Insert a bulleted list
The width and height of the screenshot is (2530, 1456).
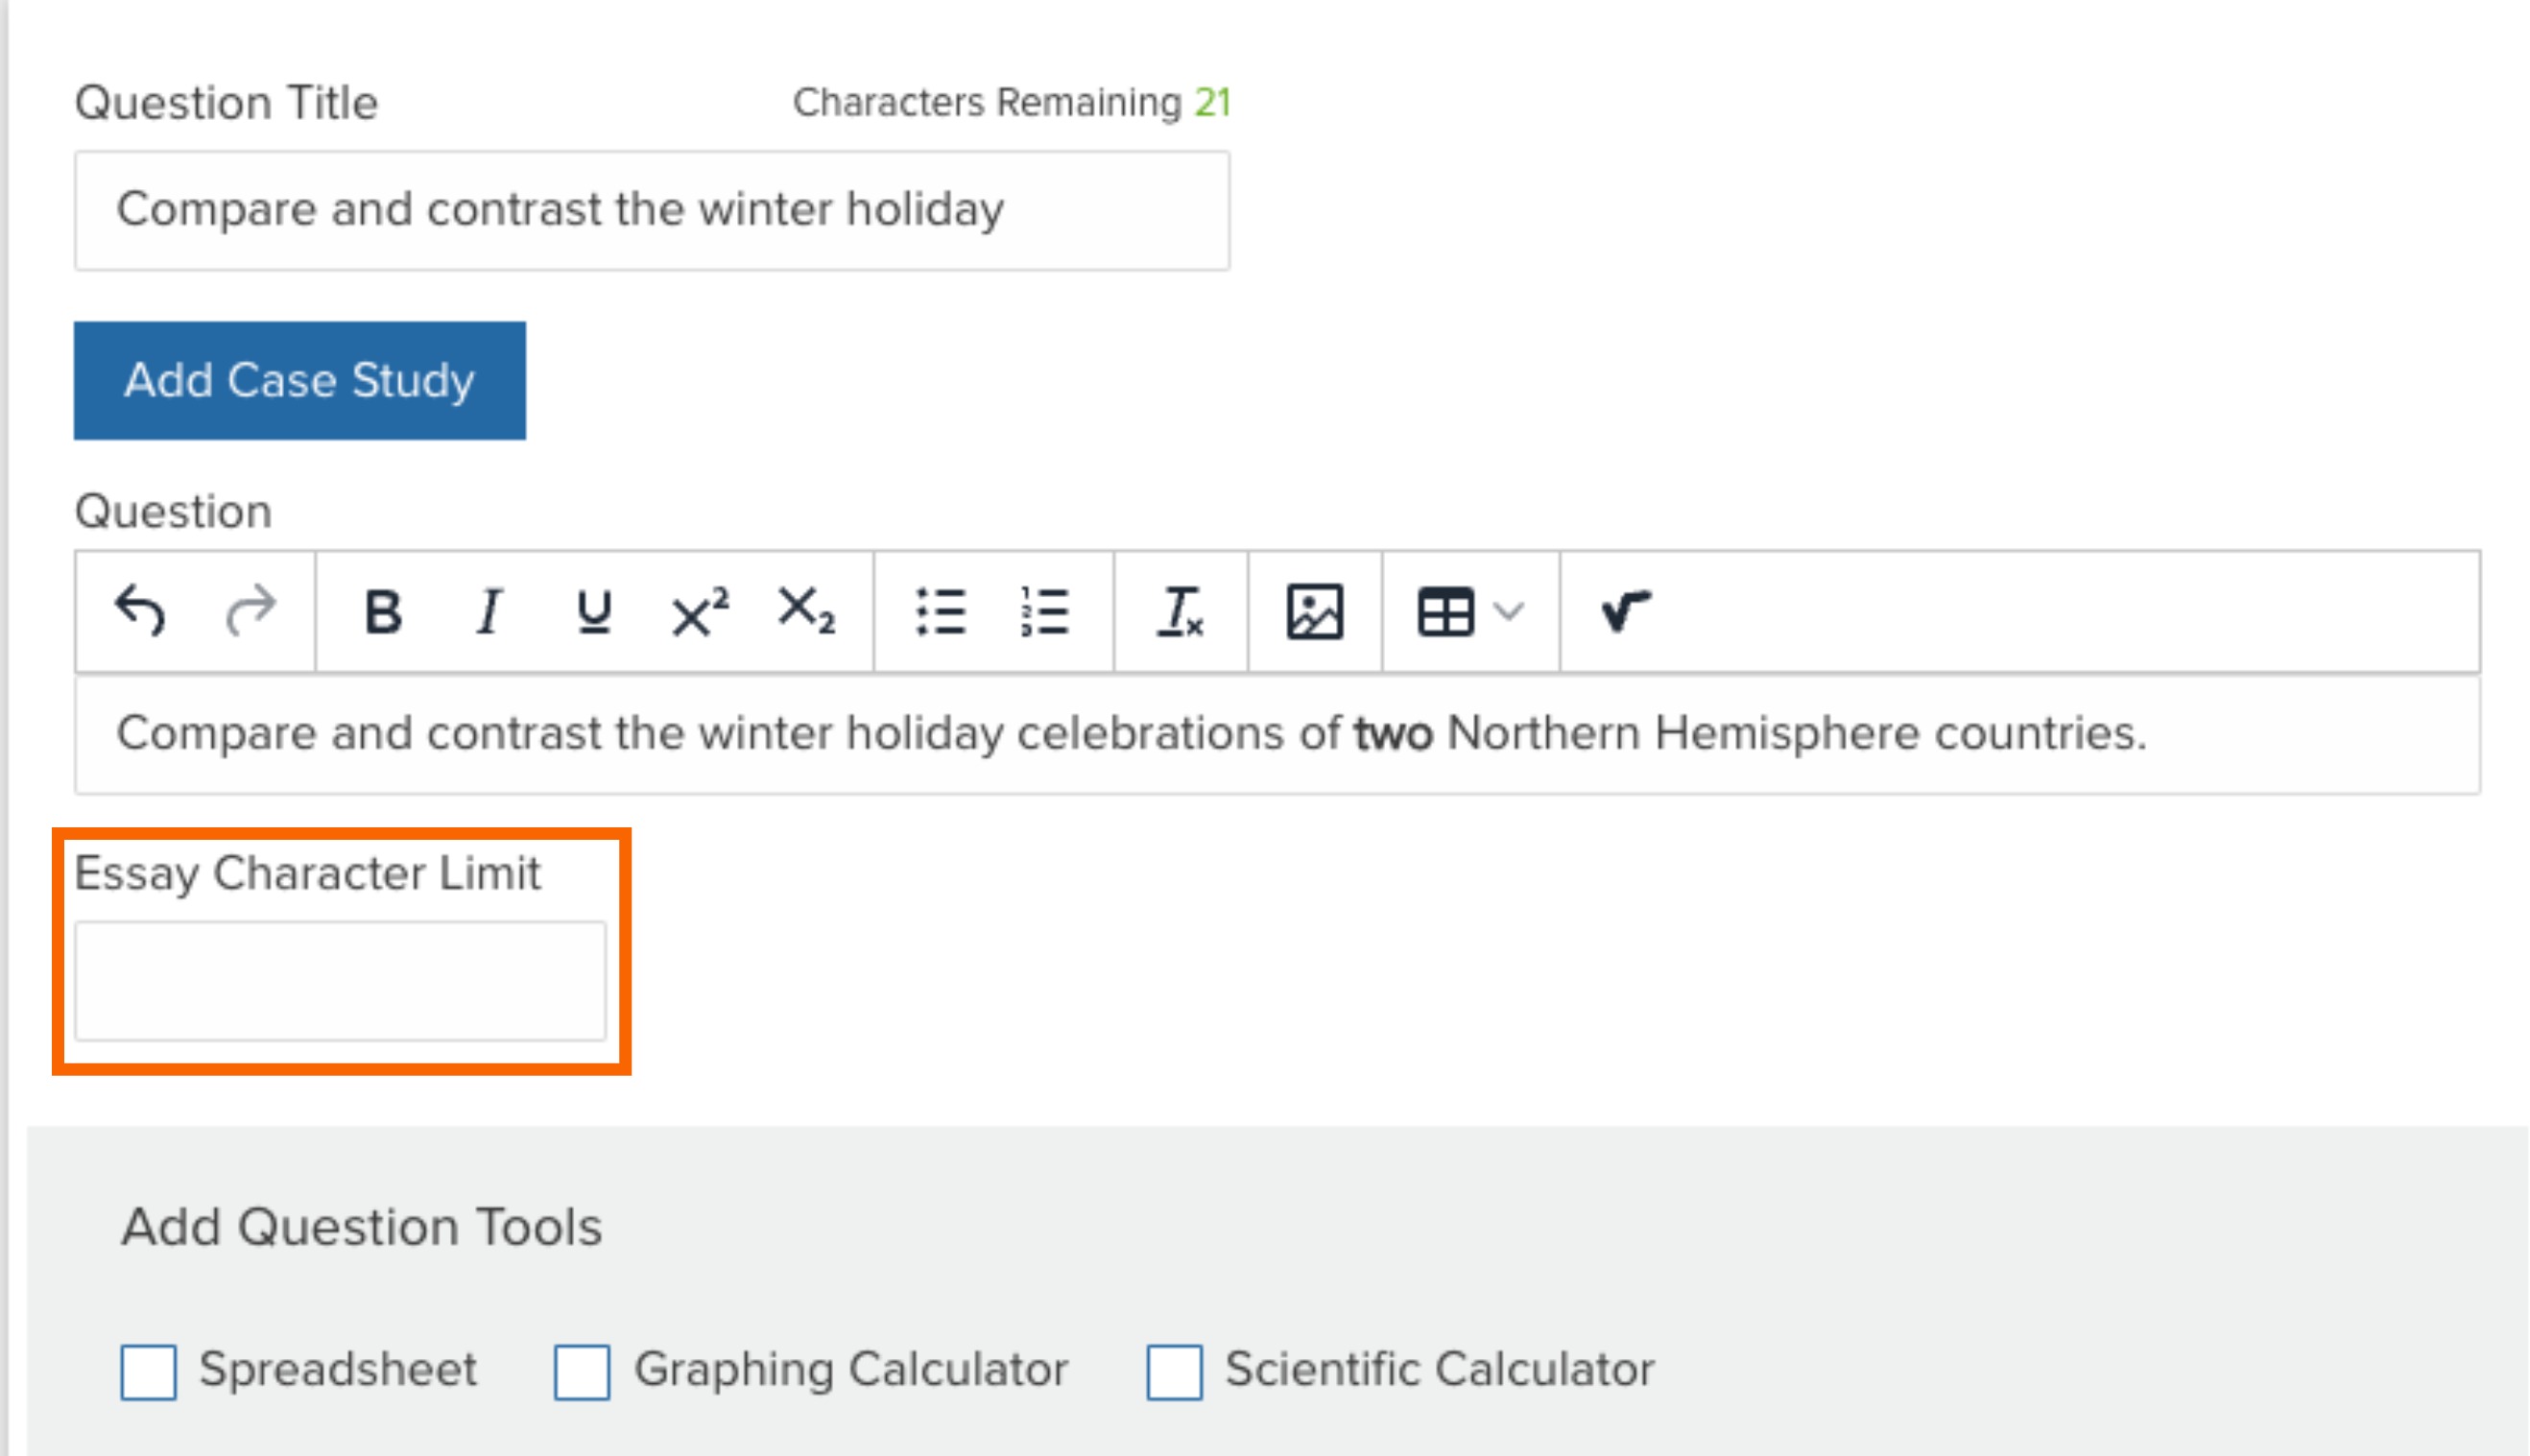point(941,611)
